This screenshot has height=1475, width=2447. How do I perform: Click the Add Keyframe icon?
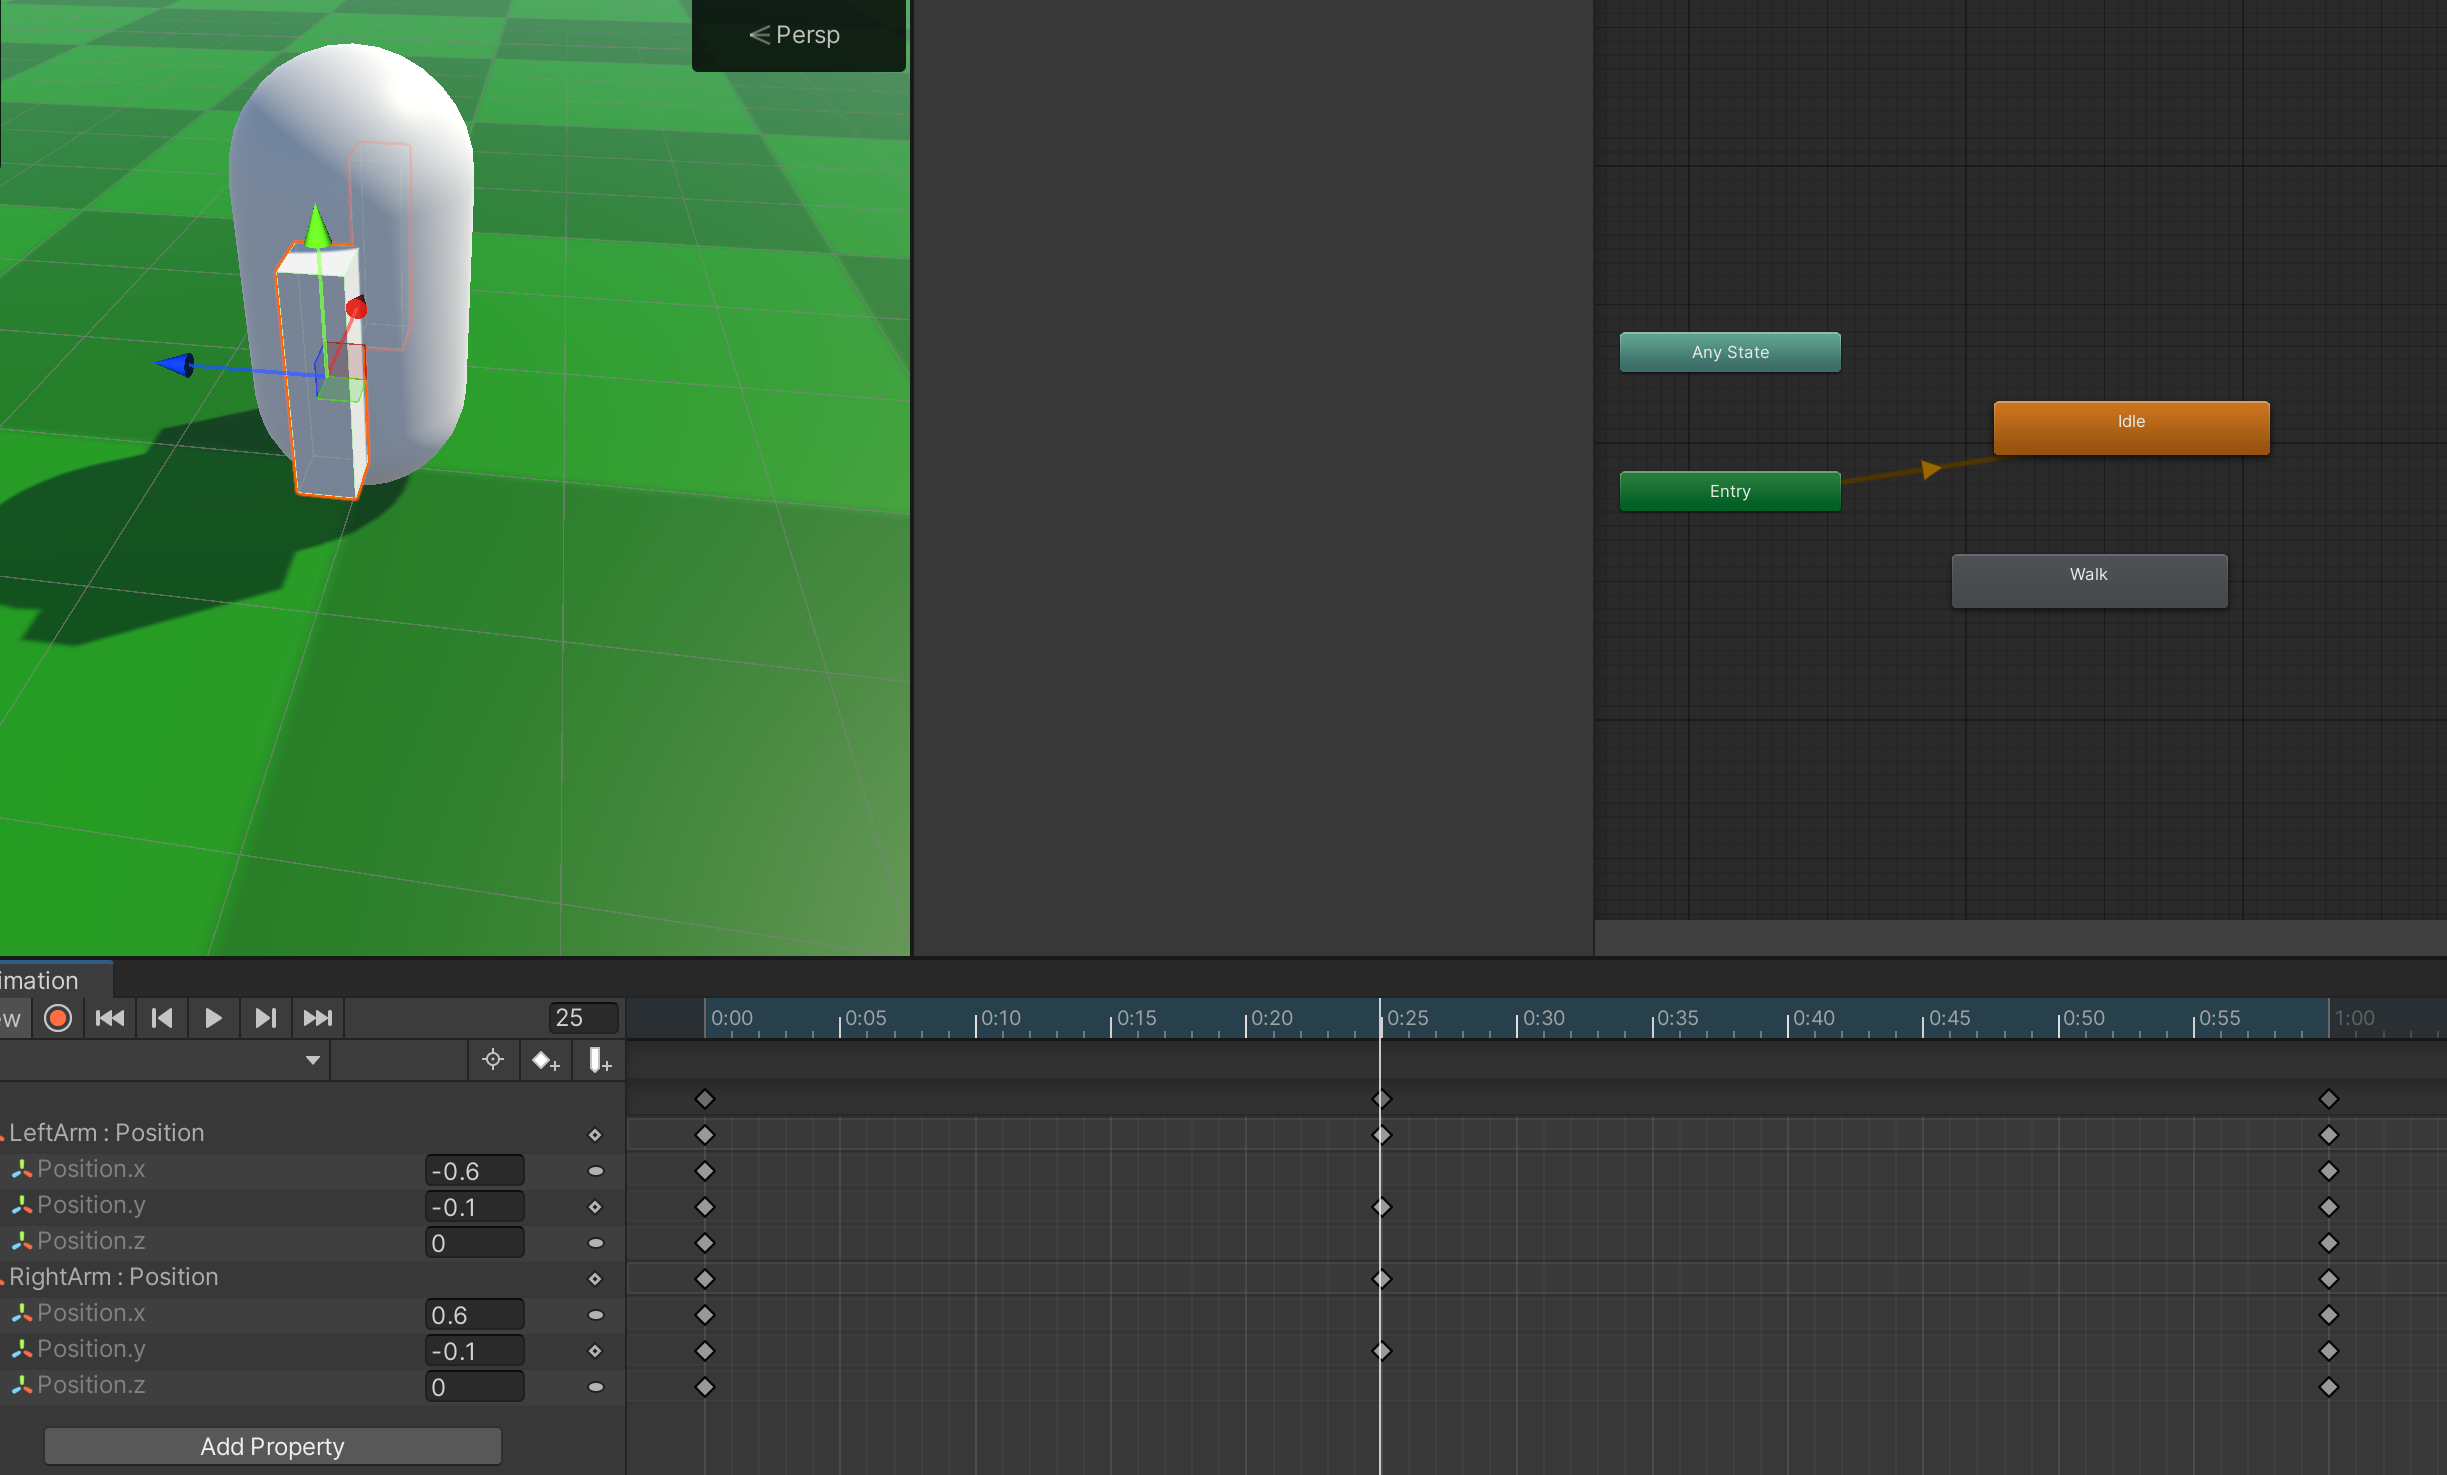coord(545,1060)
